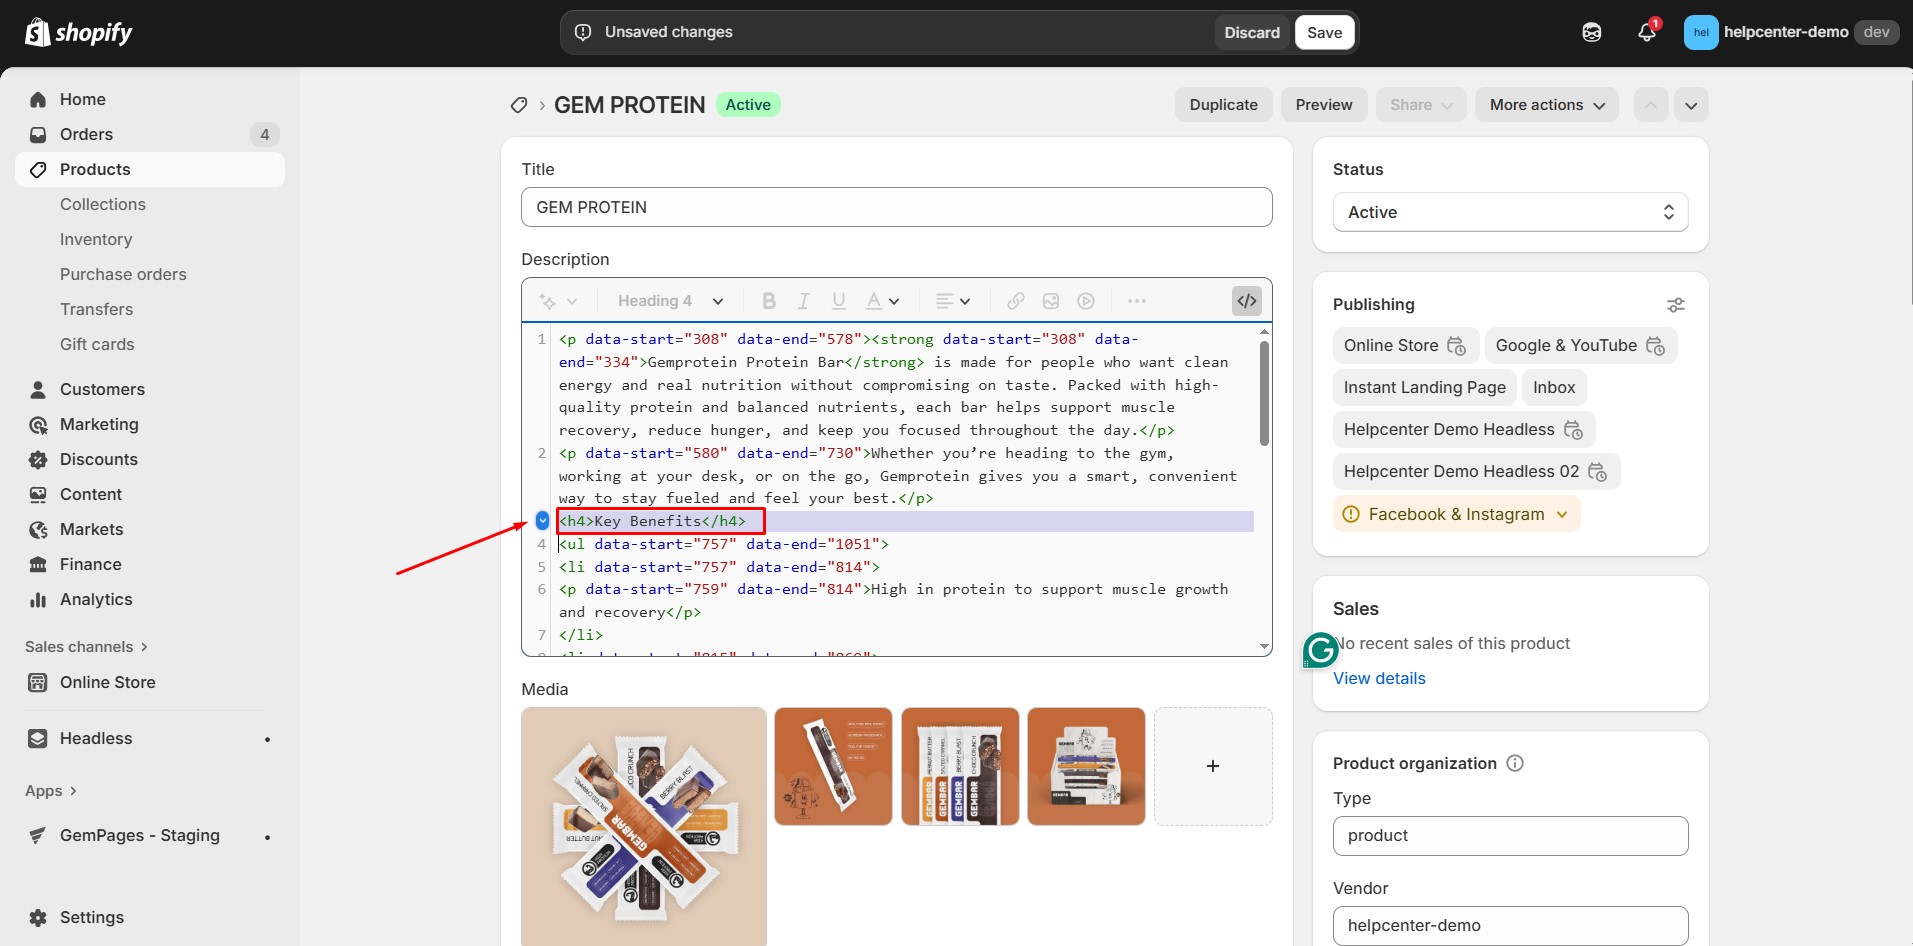Apply italic formatting
1913x946 pixels.
click(803, 300)
